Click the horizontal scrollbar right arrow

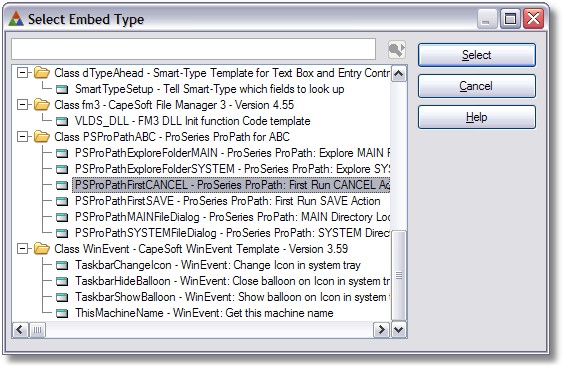tap(381, 330)
